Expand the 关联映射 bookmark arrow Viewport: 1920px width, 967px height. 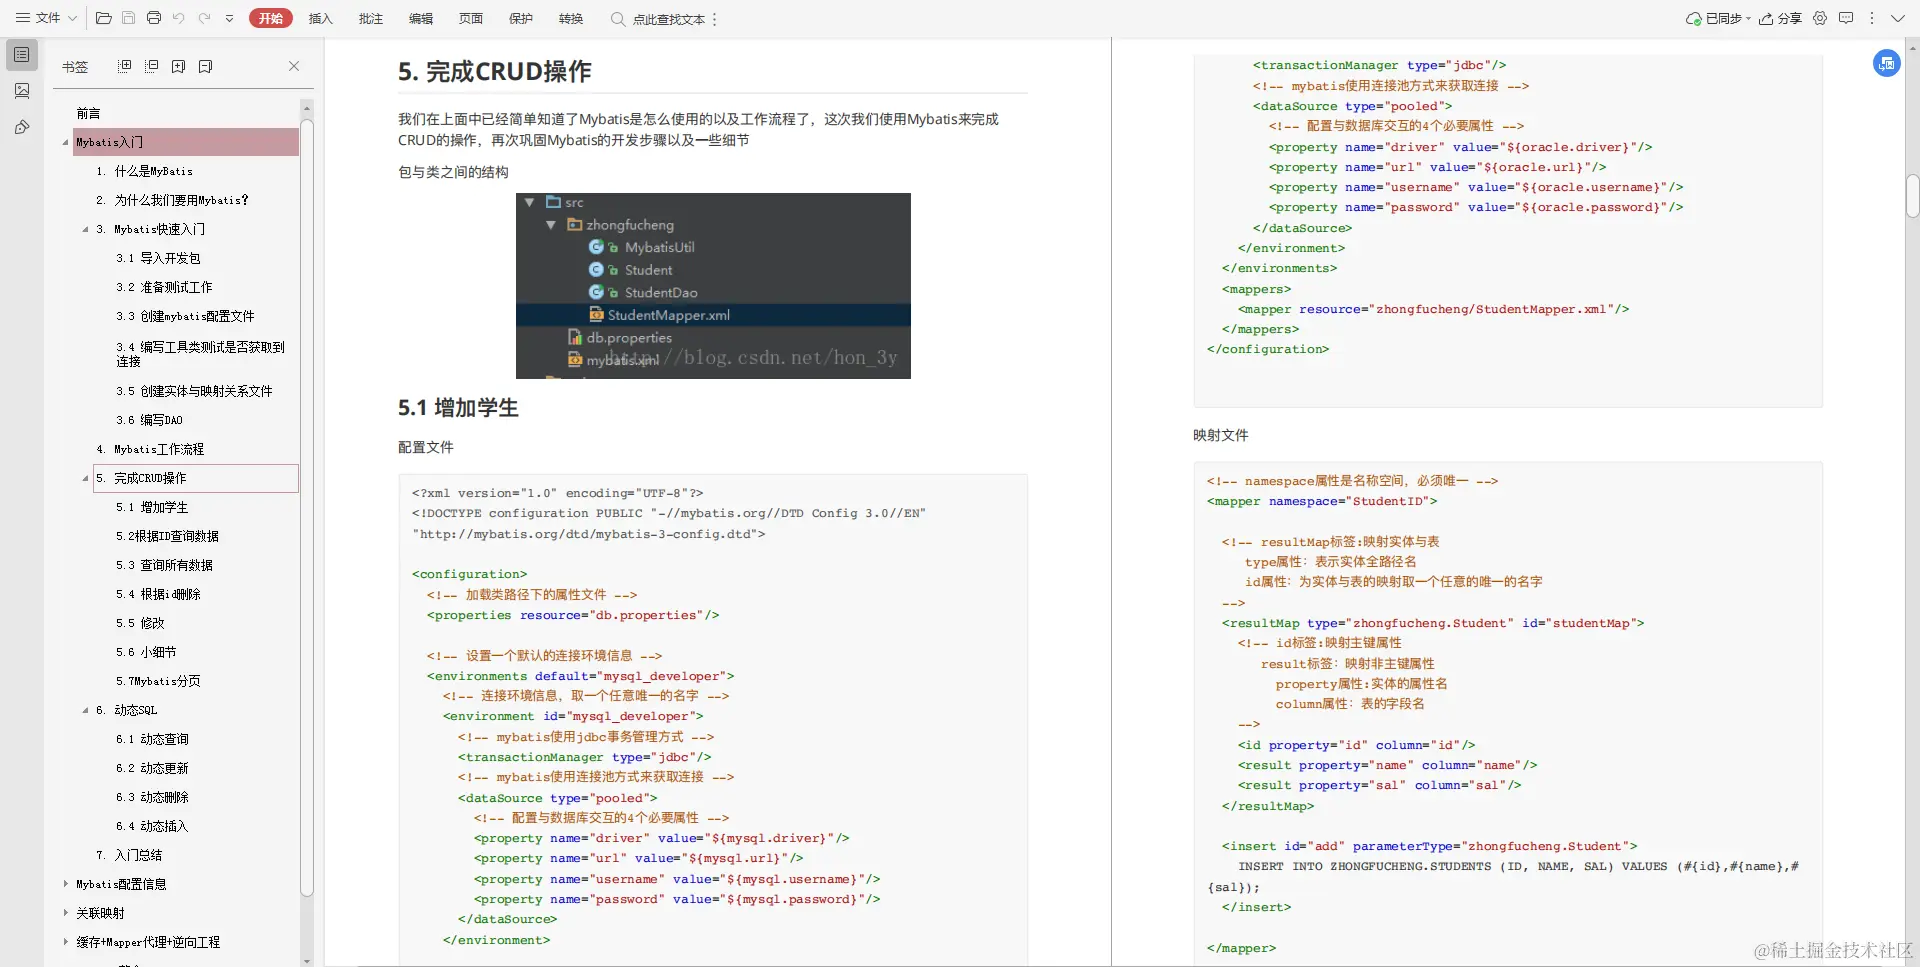point(66,913)
